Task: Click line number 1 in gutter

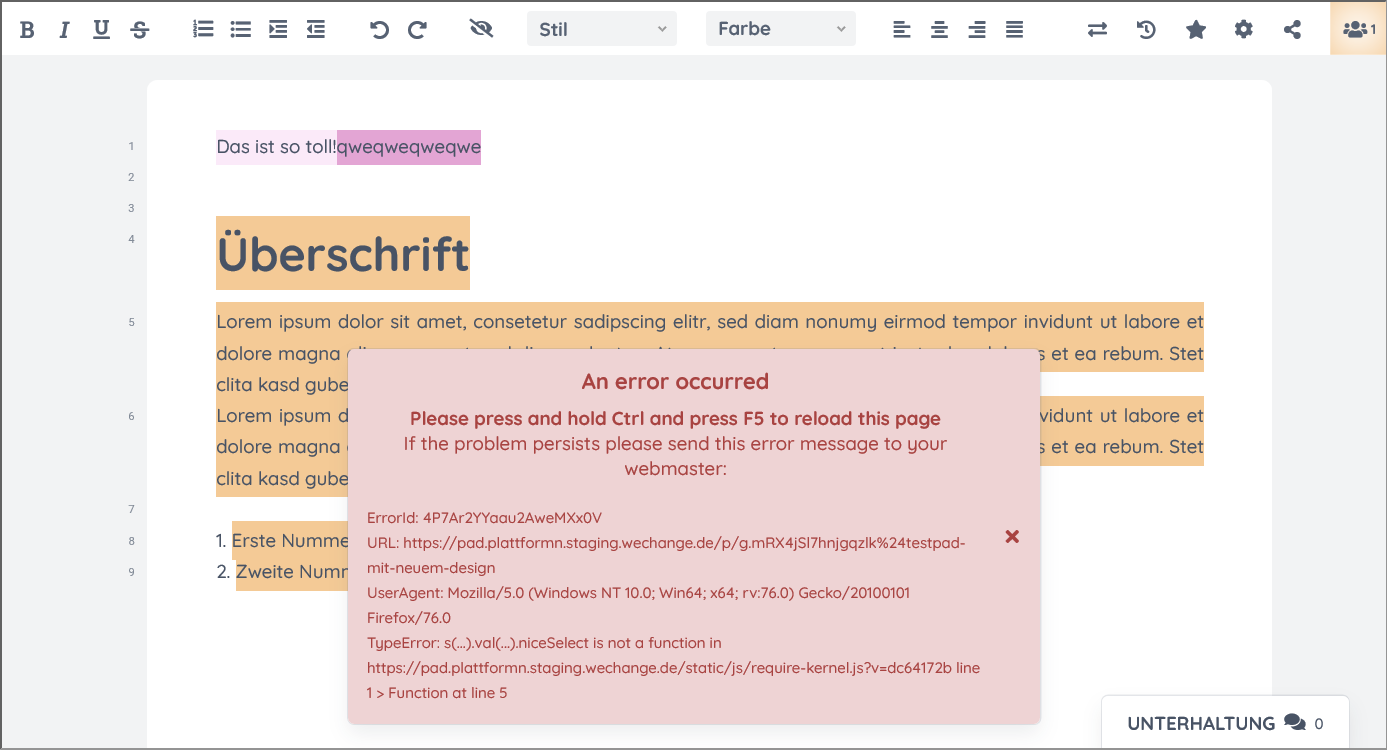Action: click(x=131, y=146)
